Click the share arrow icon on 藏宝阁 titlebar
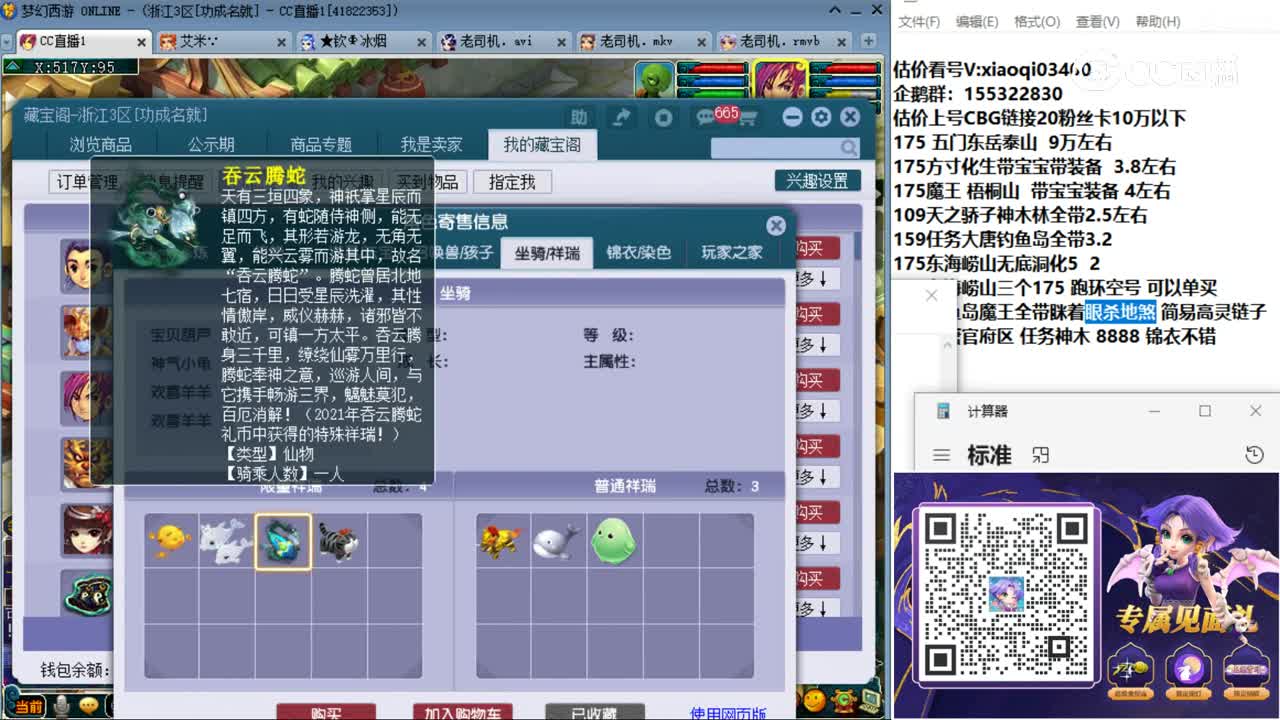Image resolution: width=1280 pixels, height=720 pixels. coord(620,117)
